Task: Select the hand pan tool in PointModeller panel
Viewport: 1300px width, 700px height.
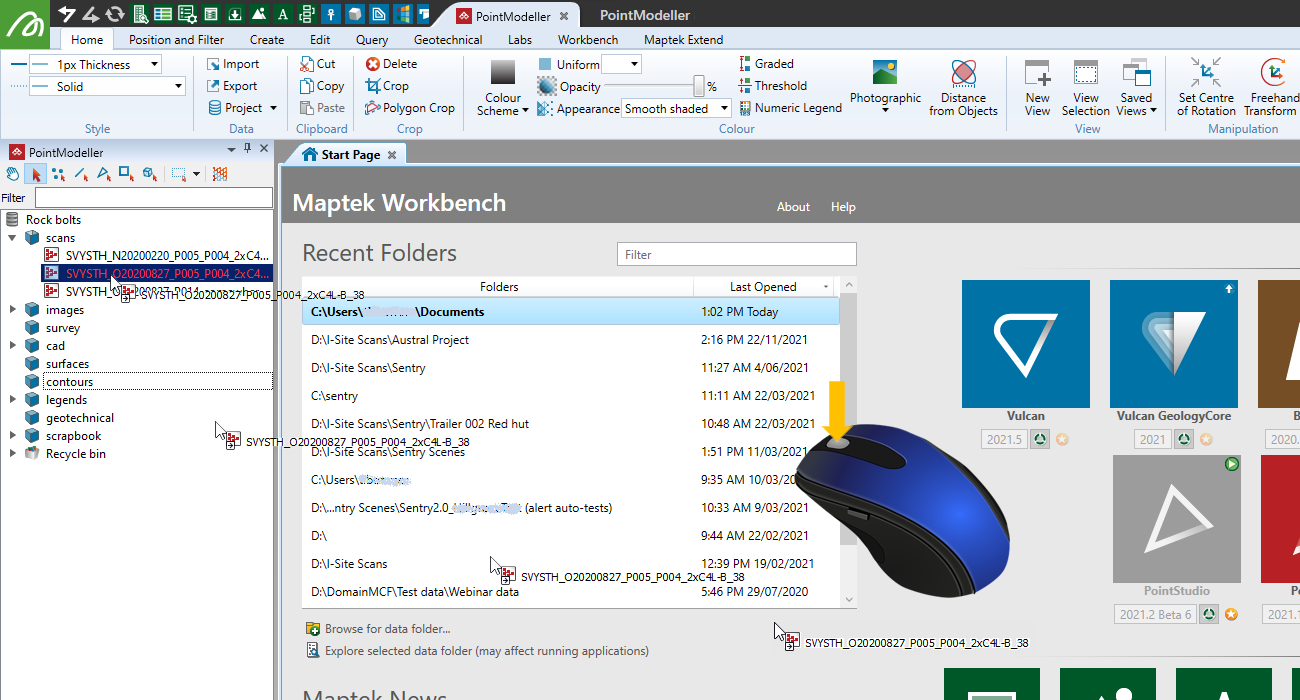Action: [x=13, y=174]
